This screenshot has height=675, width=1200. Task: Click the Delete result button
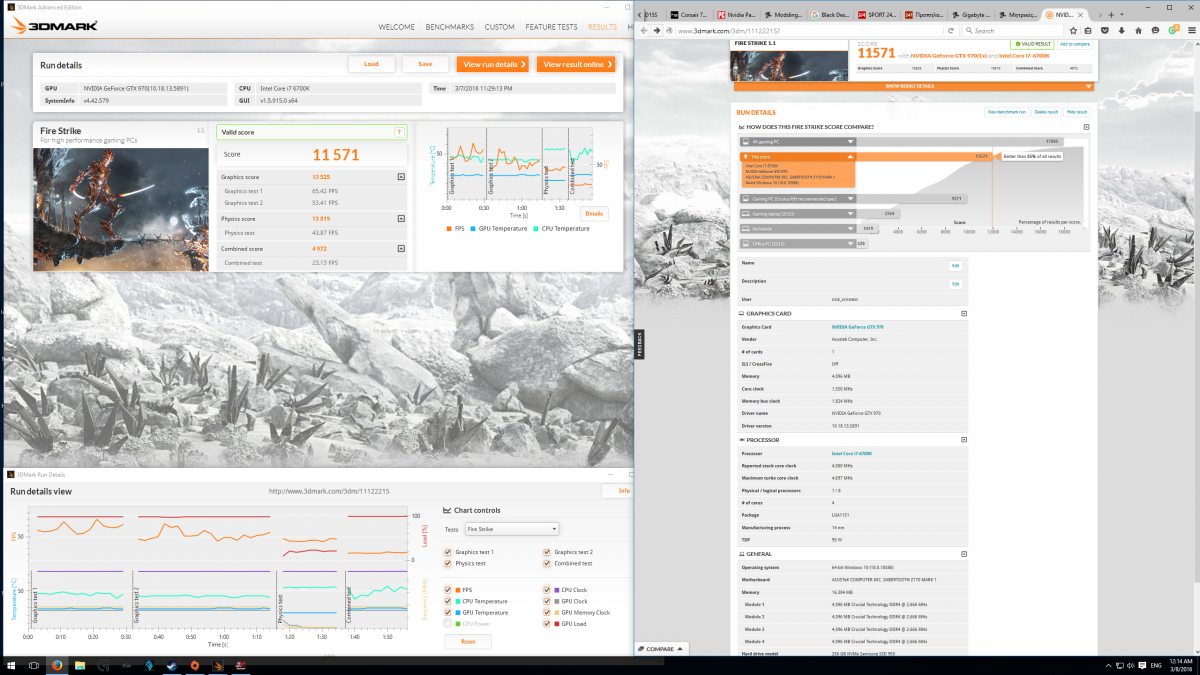pos(1046,112)
